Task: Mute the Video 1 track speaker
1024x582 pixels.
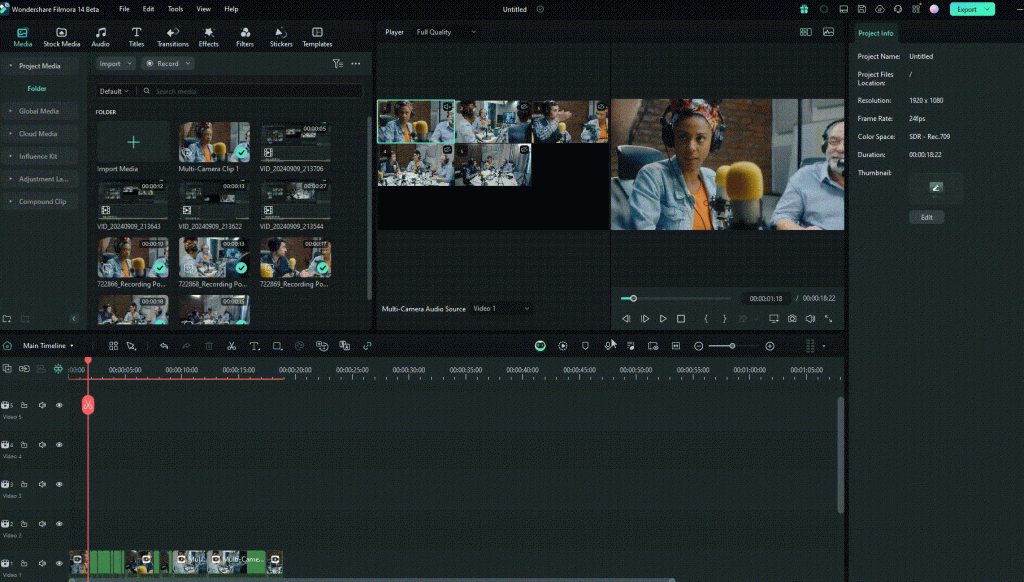Action: 42,563
